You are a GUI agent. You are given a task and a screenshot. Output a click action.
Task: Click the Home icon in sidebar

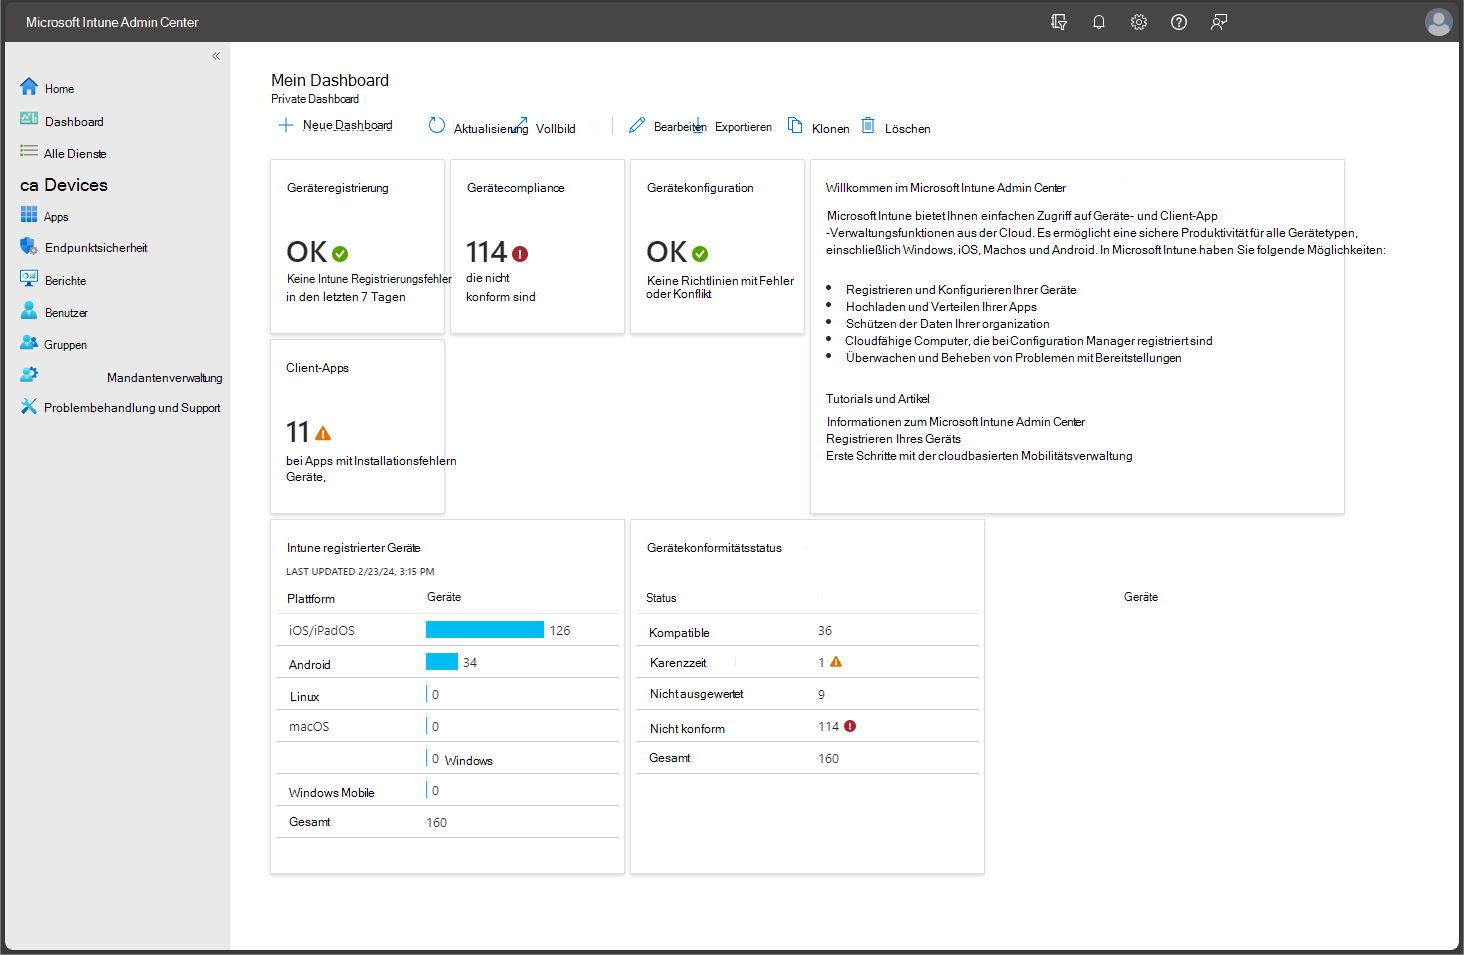click(x=29, y=87)
